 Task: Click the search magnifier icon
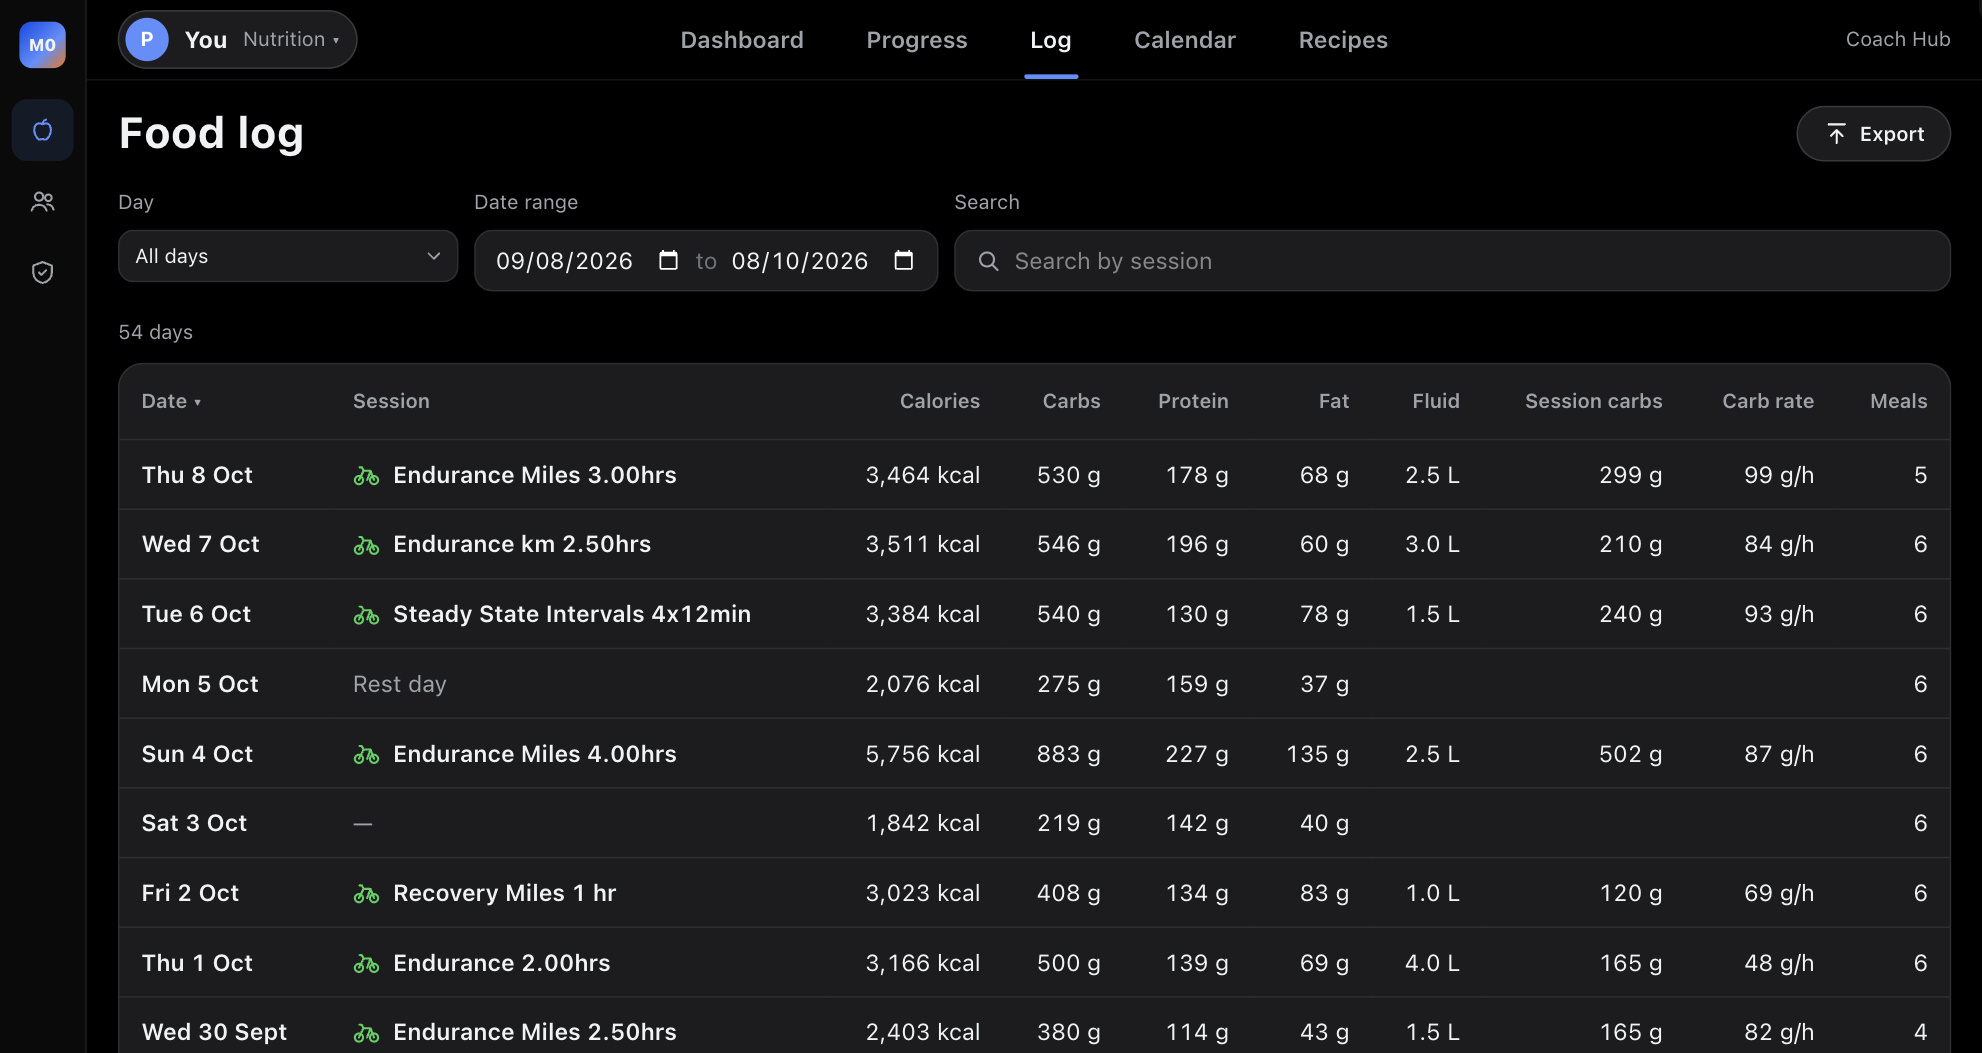tap(988, 261)
